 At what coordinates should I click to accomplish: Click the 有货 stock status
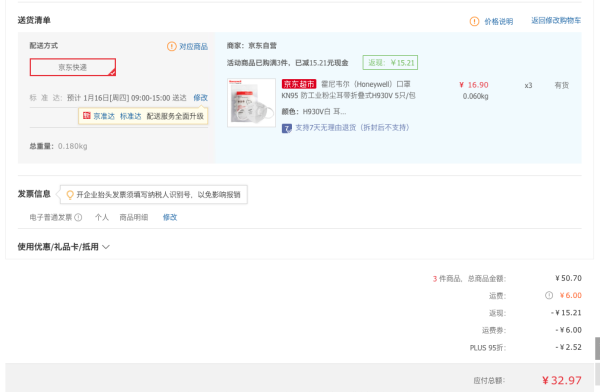[x=562, y=85]
